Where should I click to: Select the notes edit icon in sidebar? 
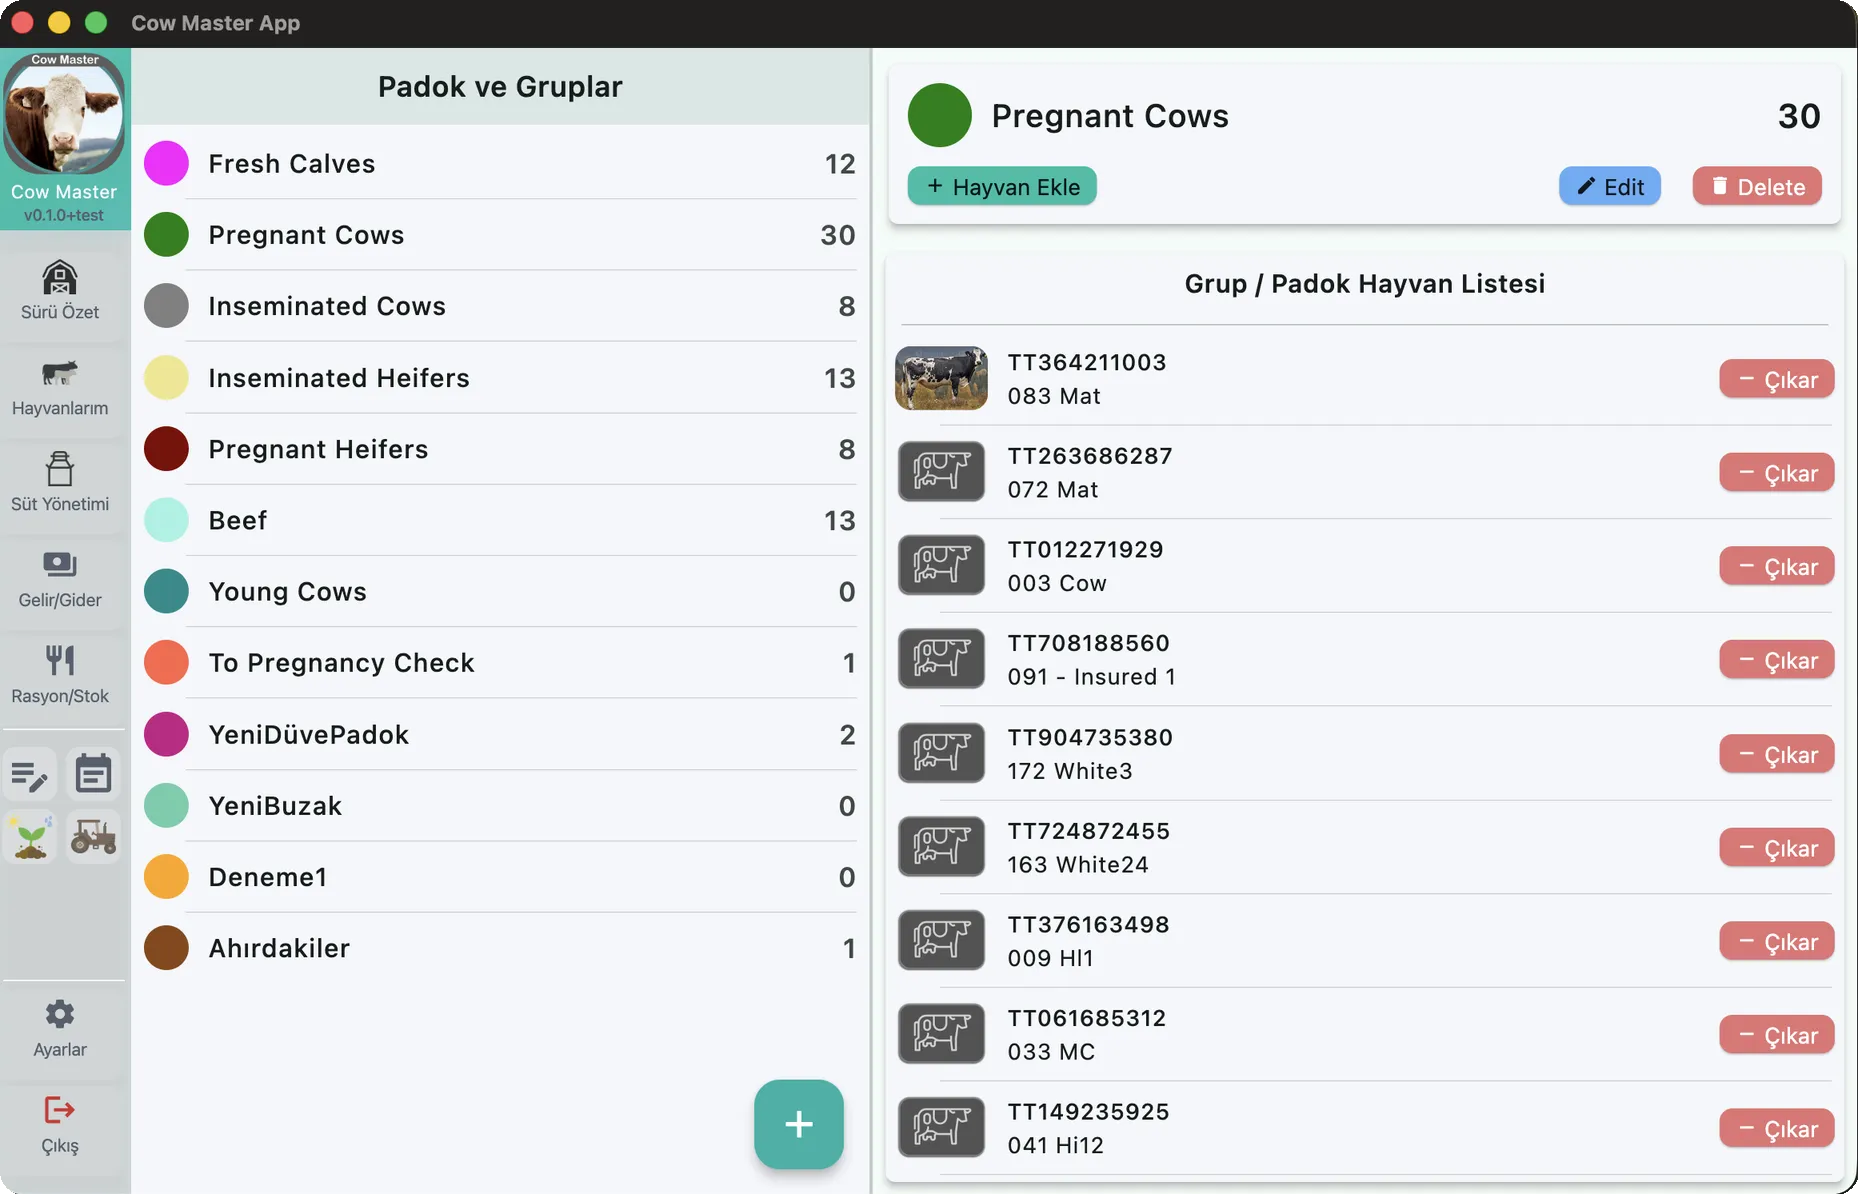point(30,773)
